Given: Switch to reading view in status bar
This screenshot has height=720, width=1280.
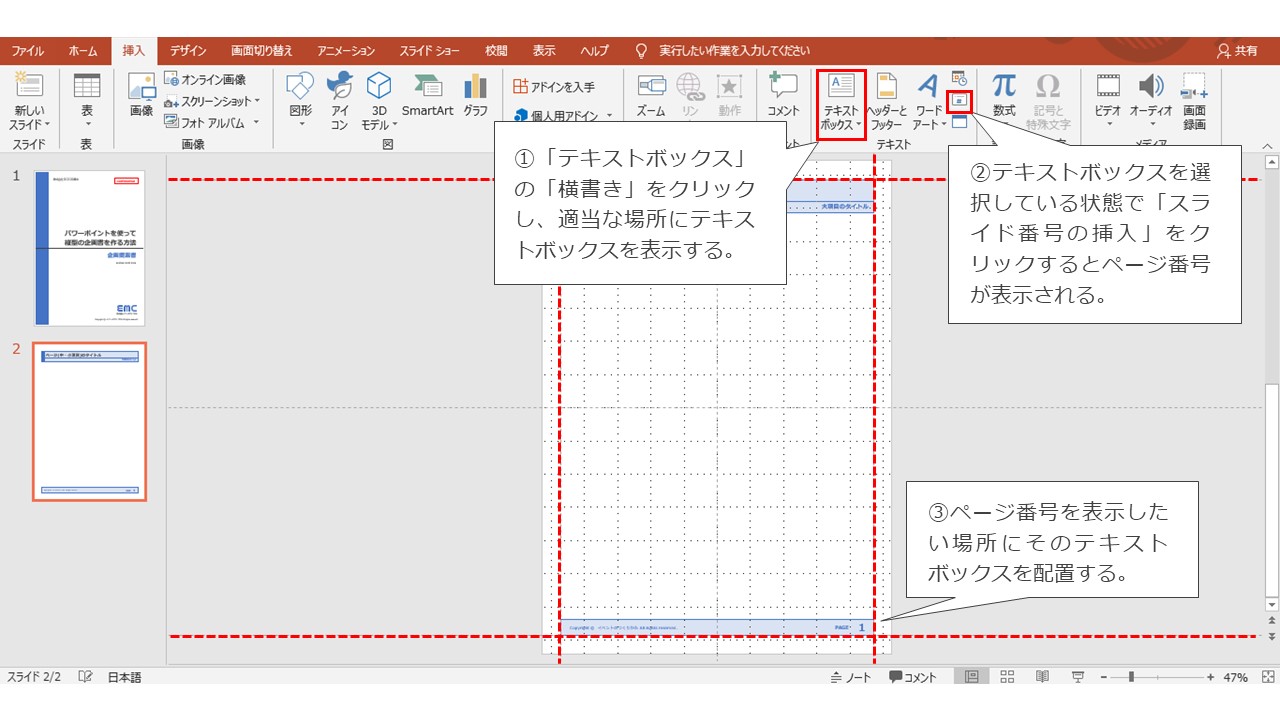Looking at the screenshot, I should tap(1042, 677).
